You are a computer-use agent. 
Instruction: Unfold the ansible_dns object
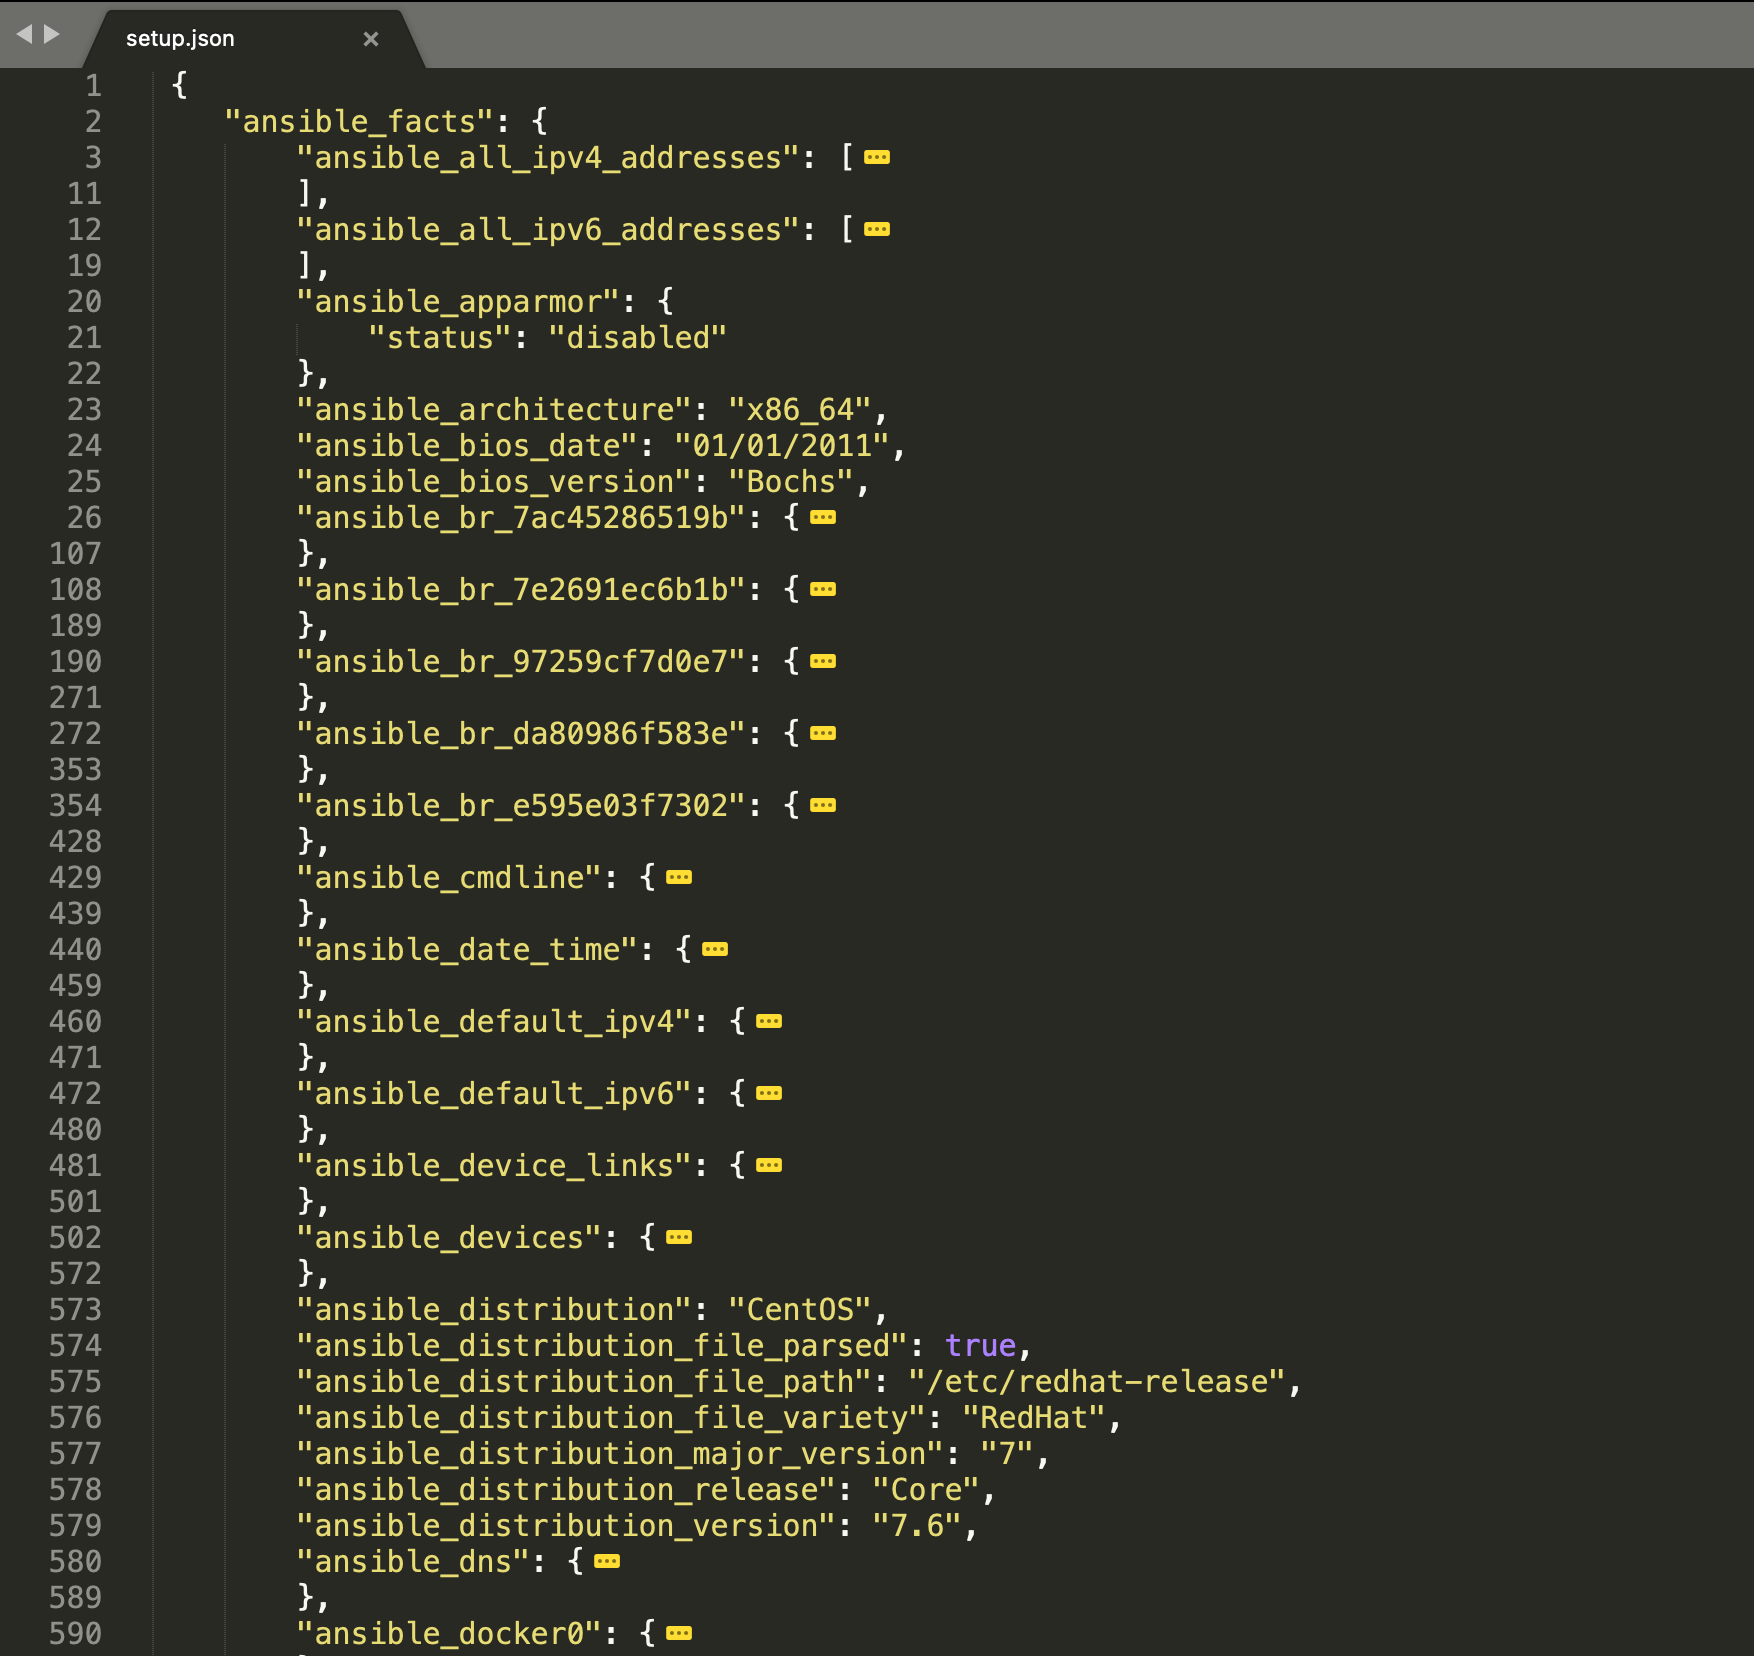605,1560
